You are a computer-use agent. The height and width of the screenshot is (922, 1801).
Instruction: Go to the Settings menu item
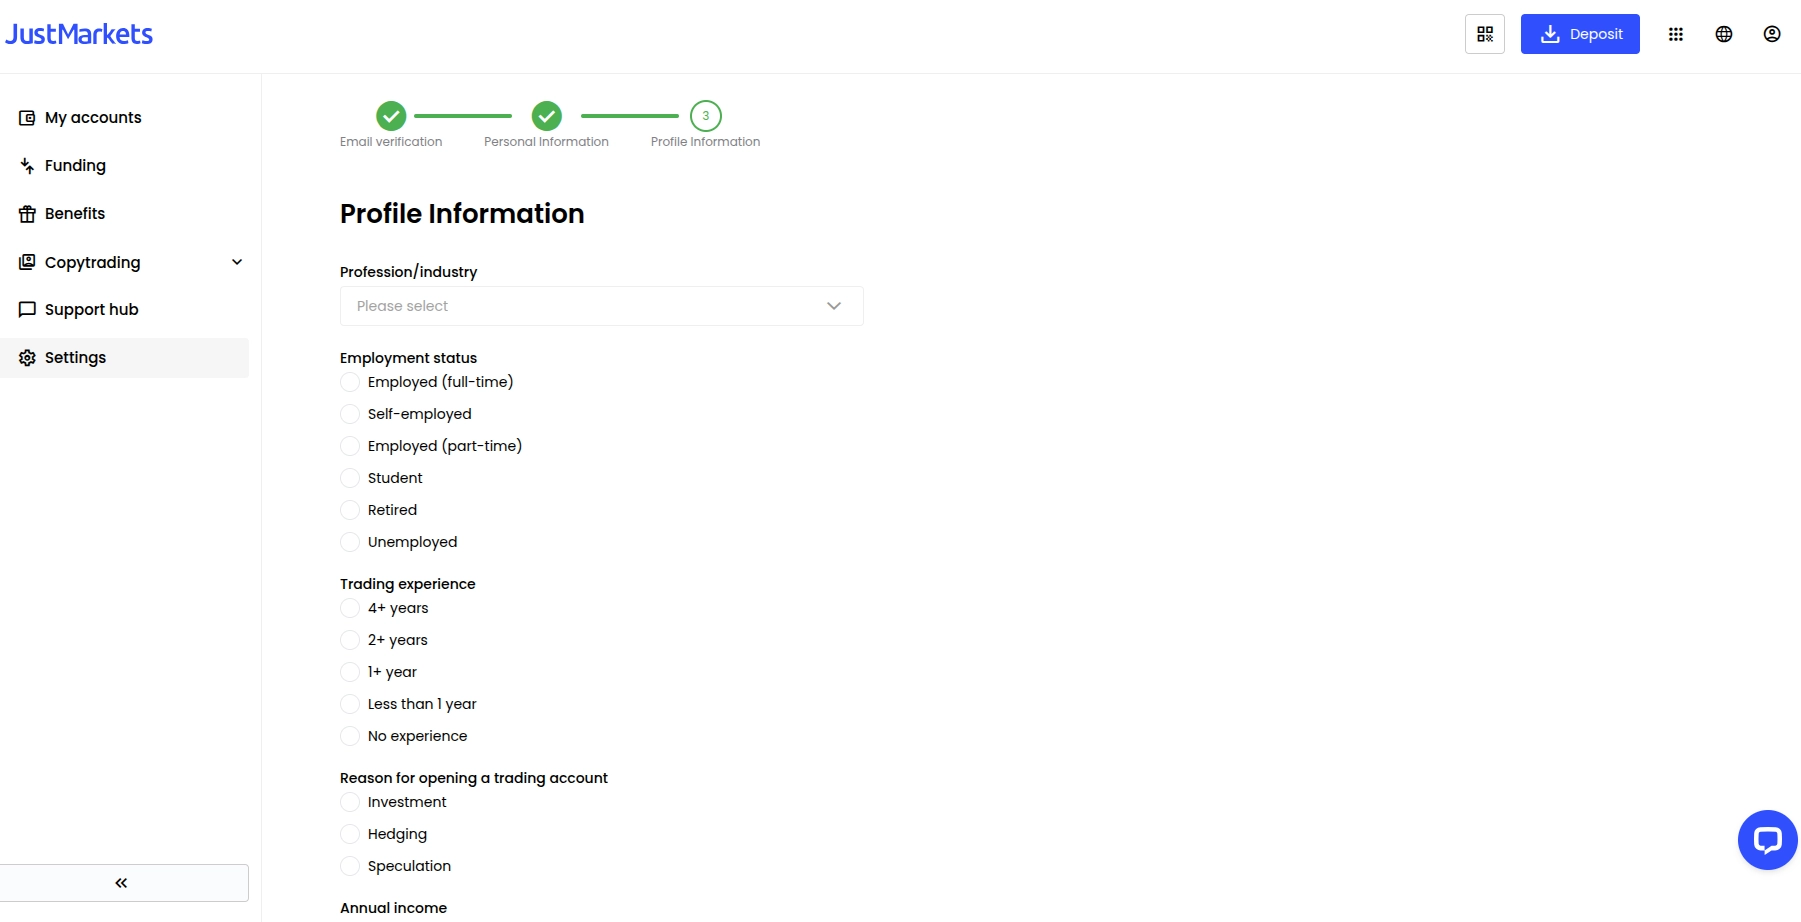[x=75, y=357]
